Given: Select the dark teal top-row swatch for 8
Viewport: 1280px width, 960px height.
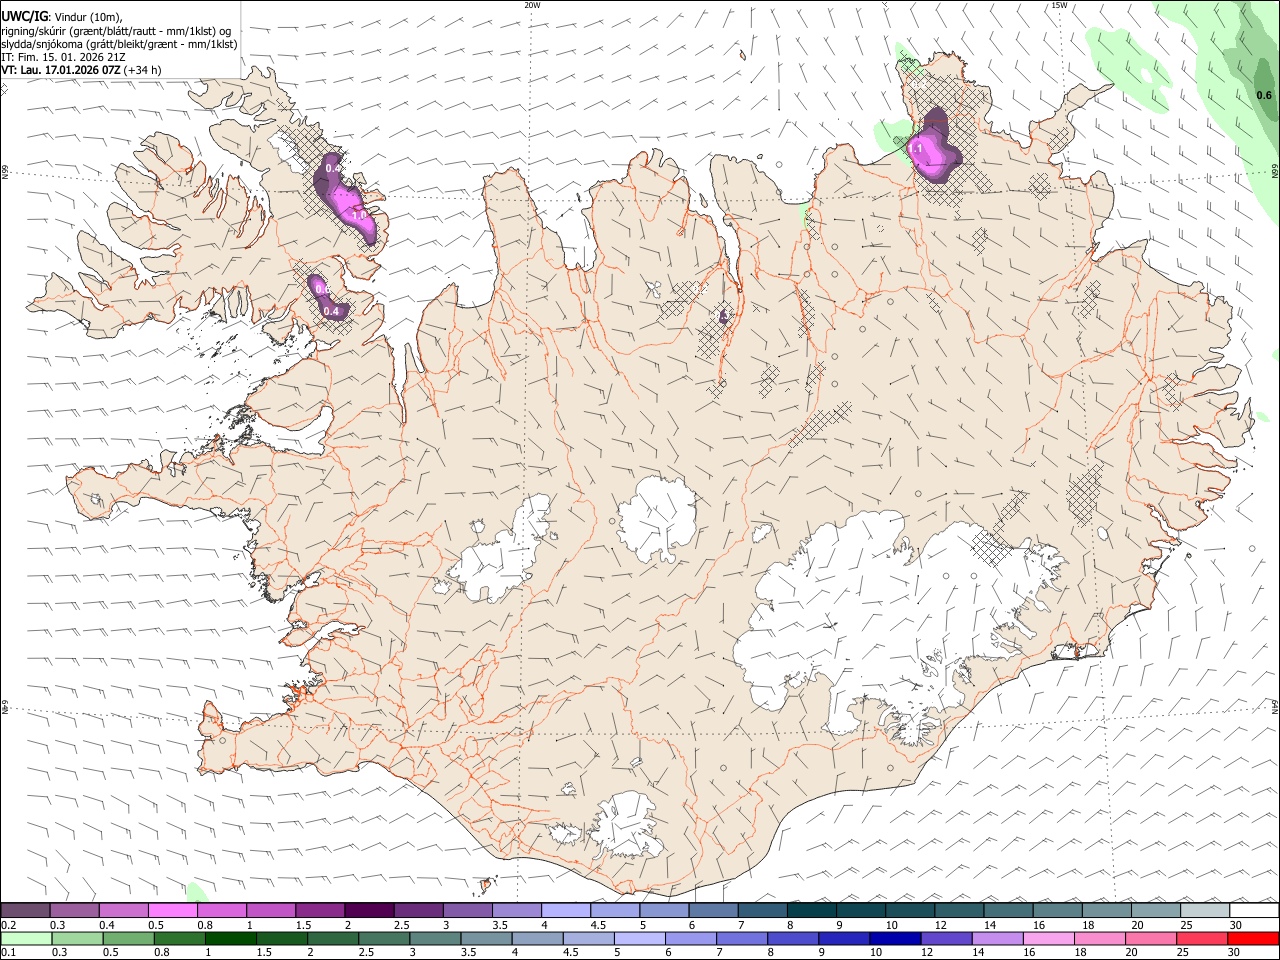Looking at the screenshot, I should [x=812, y=910].
